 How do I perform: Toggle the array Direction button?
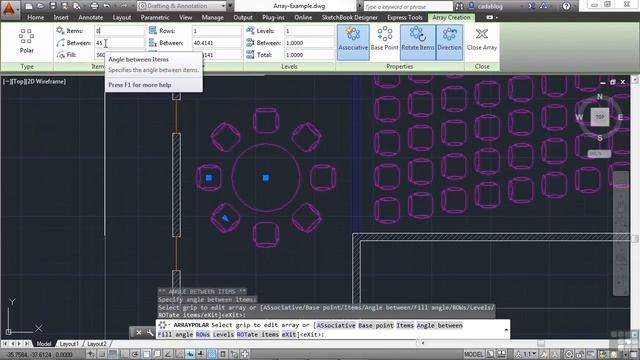pos(449,42)
